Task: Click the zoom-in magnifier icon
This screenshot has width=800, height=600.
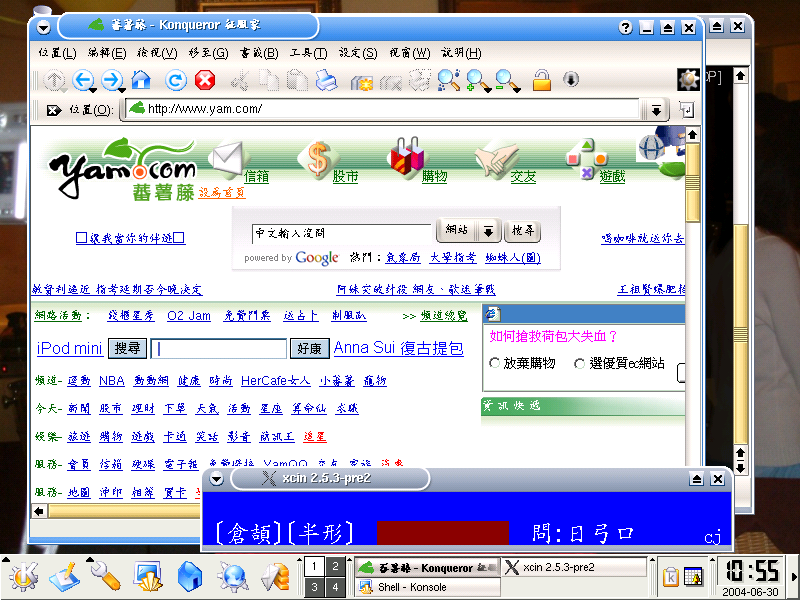Action: click(x=477, y=81)
